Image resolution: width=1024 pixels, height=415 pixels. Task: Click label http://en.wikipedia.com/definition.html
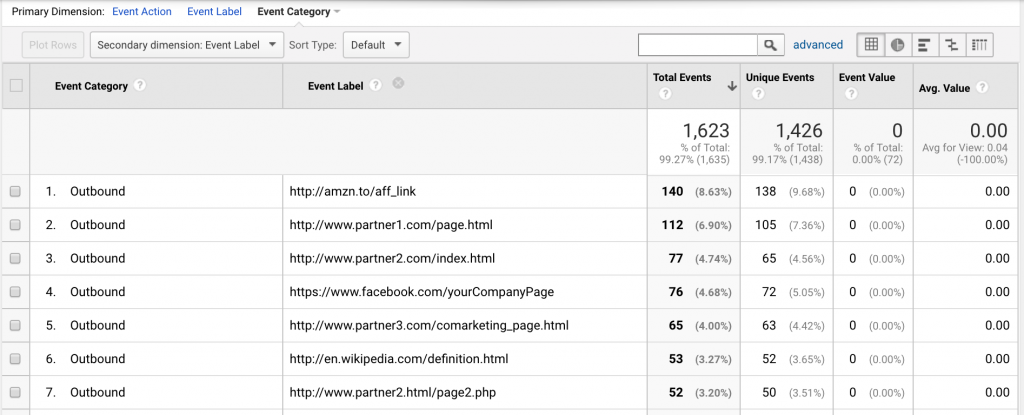tap(399, 359)
